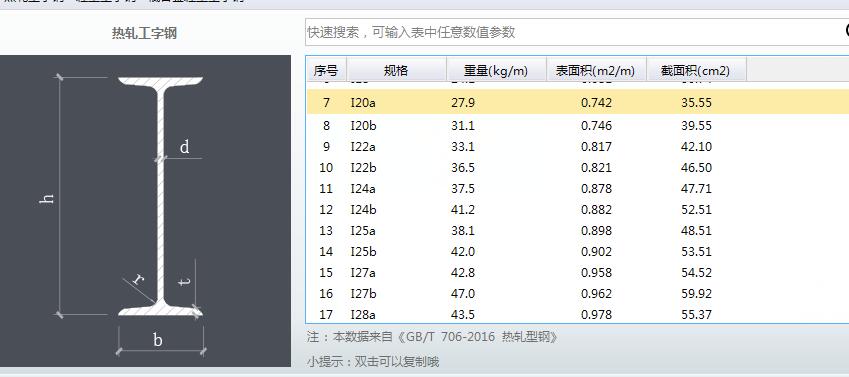The image size is (849, 377).
Task: Select the I24a specification cell
Action: 363,188
